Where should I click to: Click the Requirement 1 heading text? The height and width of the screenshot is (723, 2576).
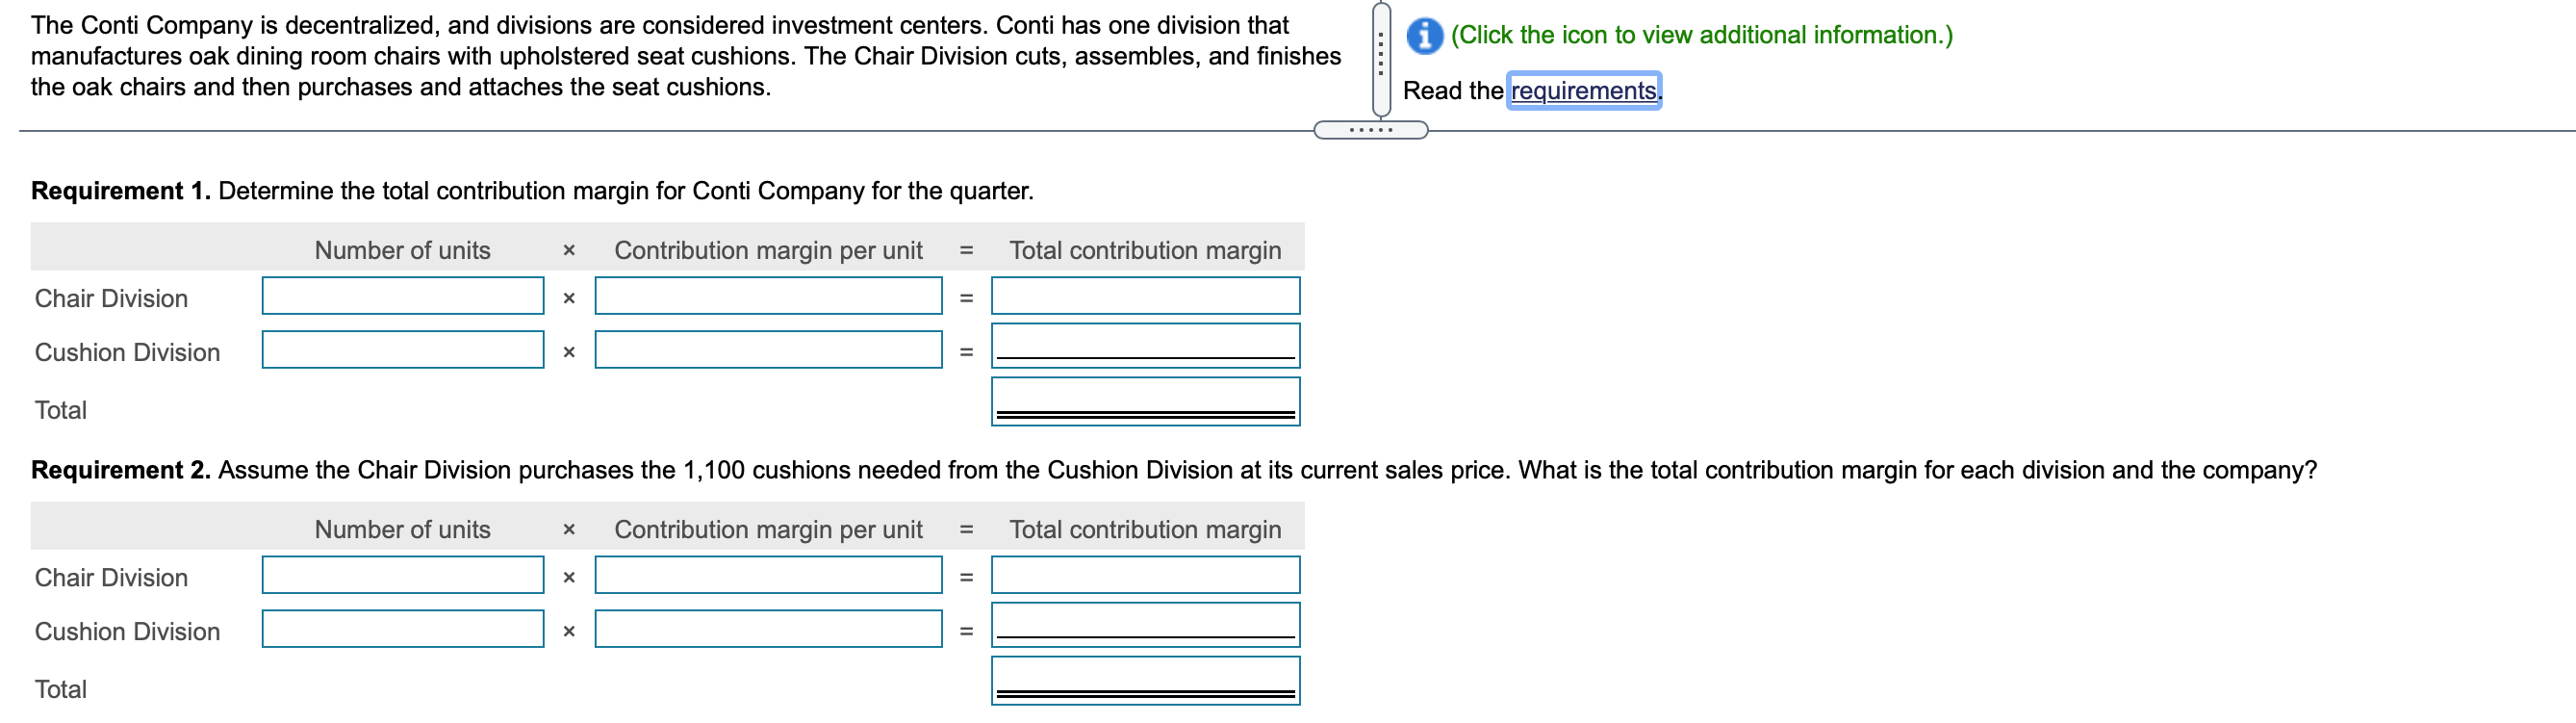tap(119, 190)
